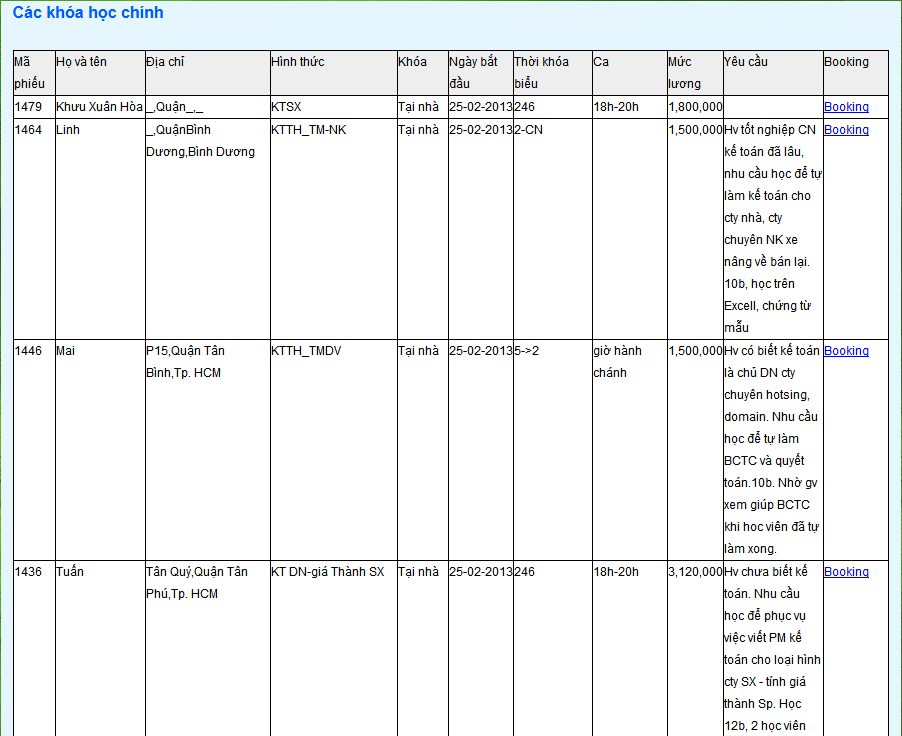This screenshot has height=736, width=902.
Task: Select start date 25-02-2013 in Tuấn's row
Action: click(x=481, y=572)
